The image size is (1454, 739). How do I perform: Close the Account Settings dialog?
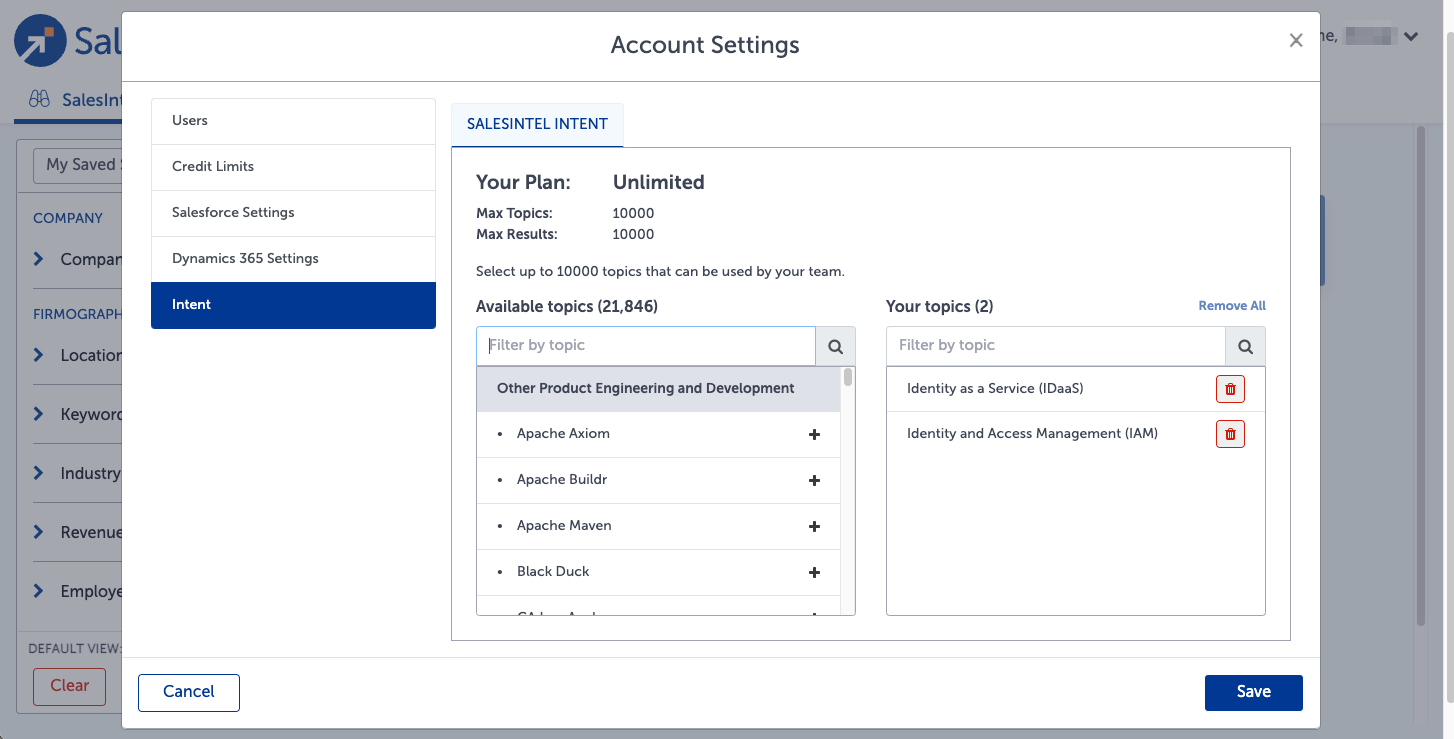[x=1296, y=40]
